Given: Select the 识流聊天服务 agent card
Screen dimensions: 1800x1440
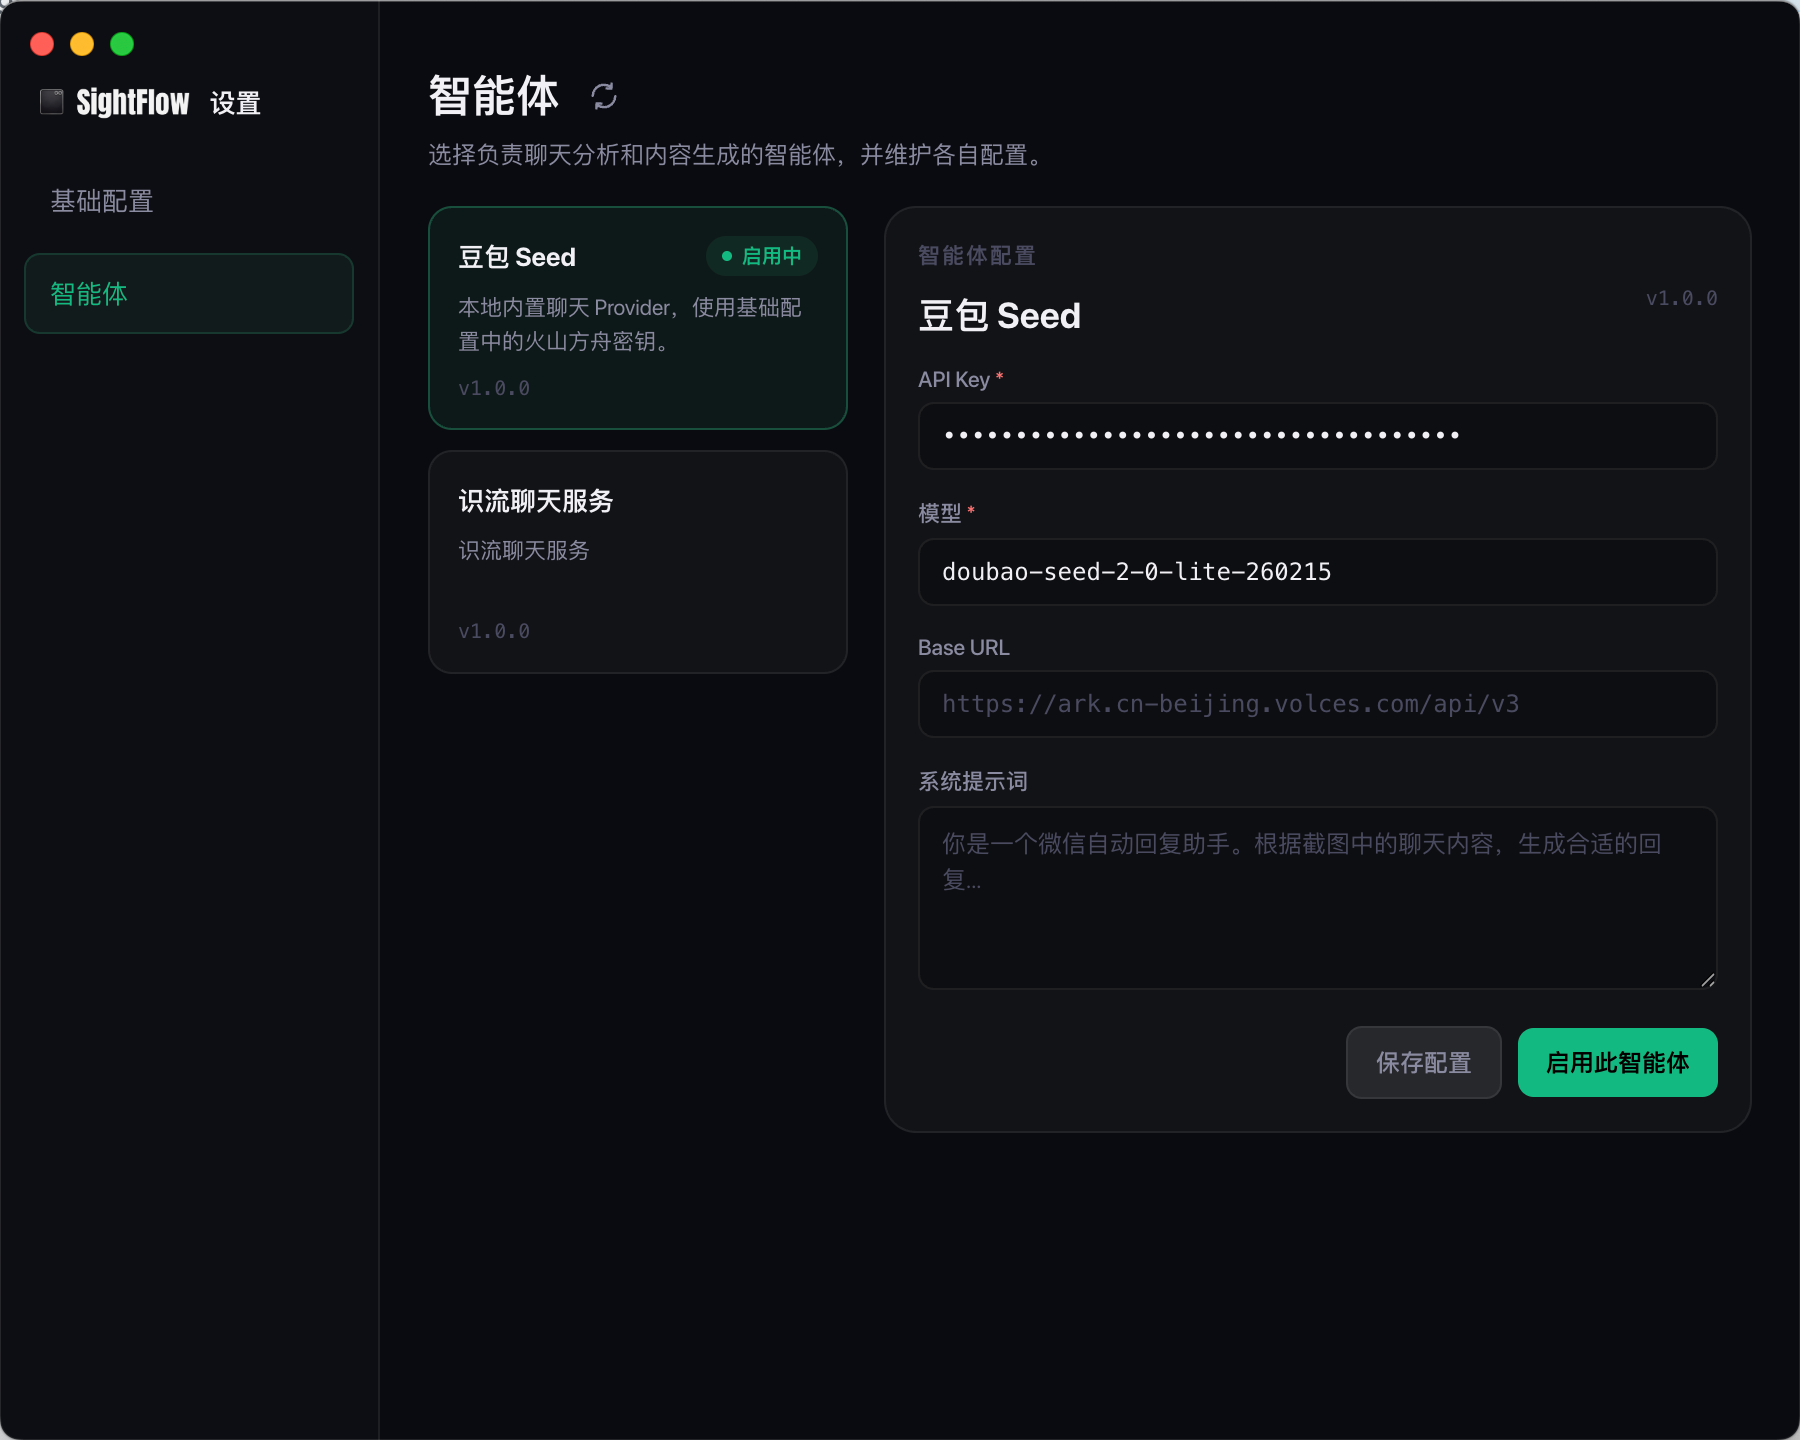Looking at the screenshot, I should pyautogui.click(x=638, y=562).
